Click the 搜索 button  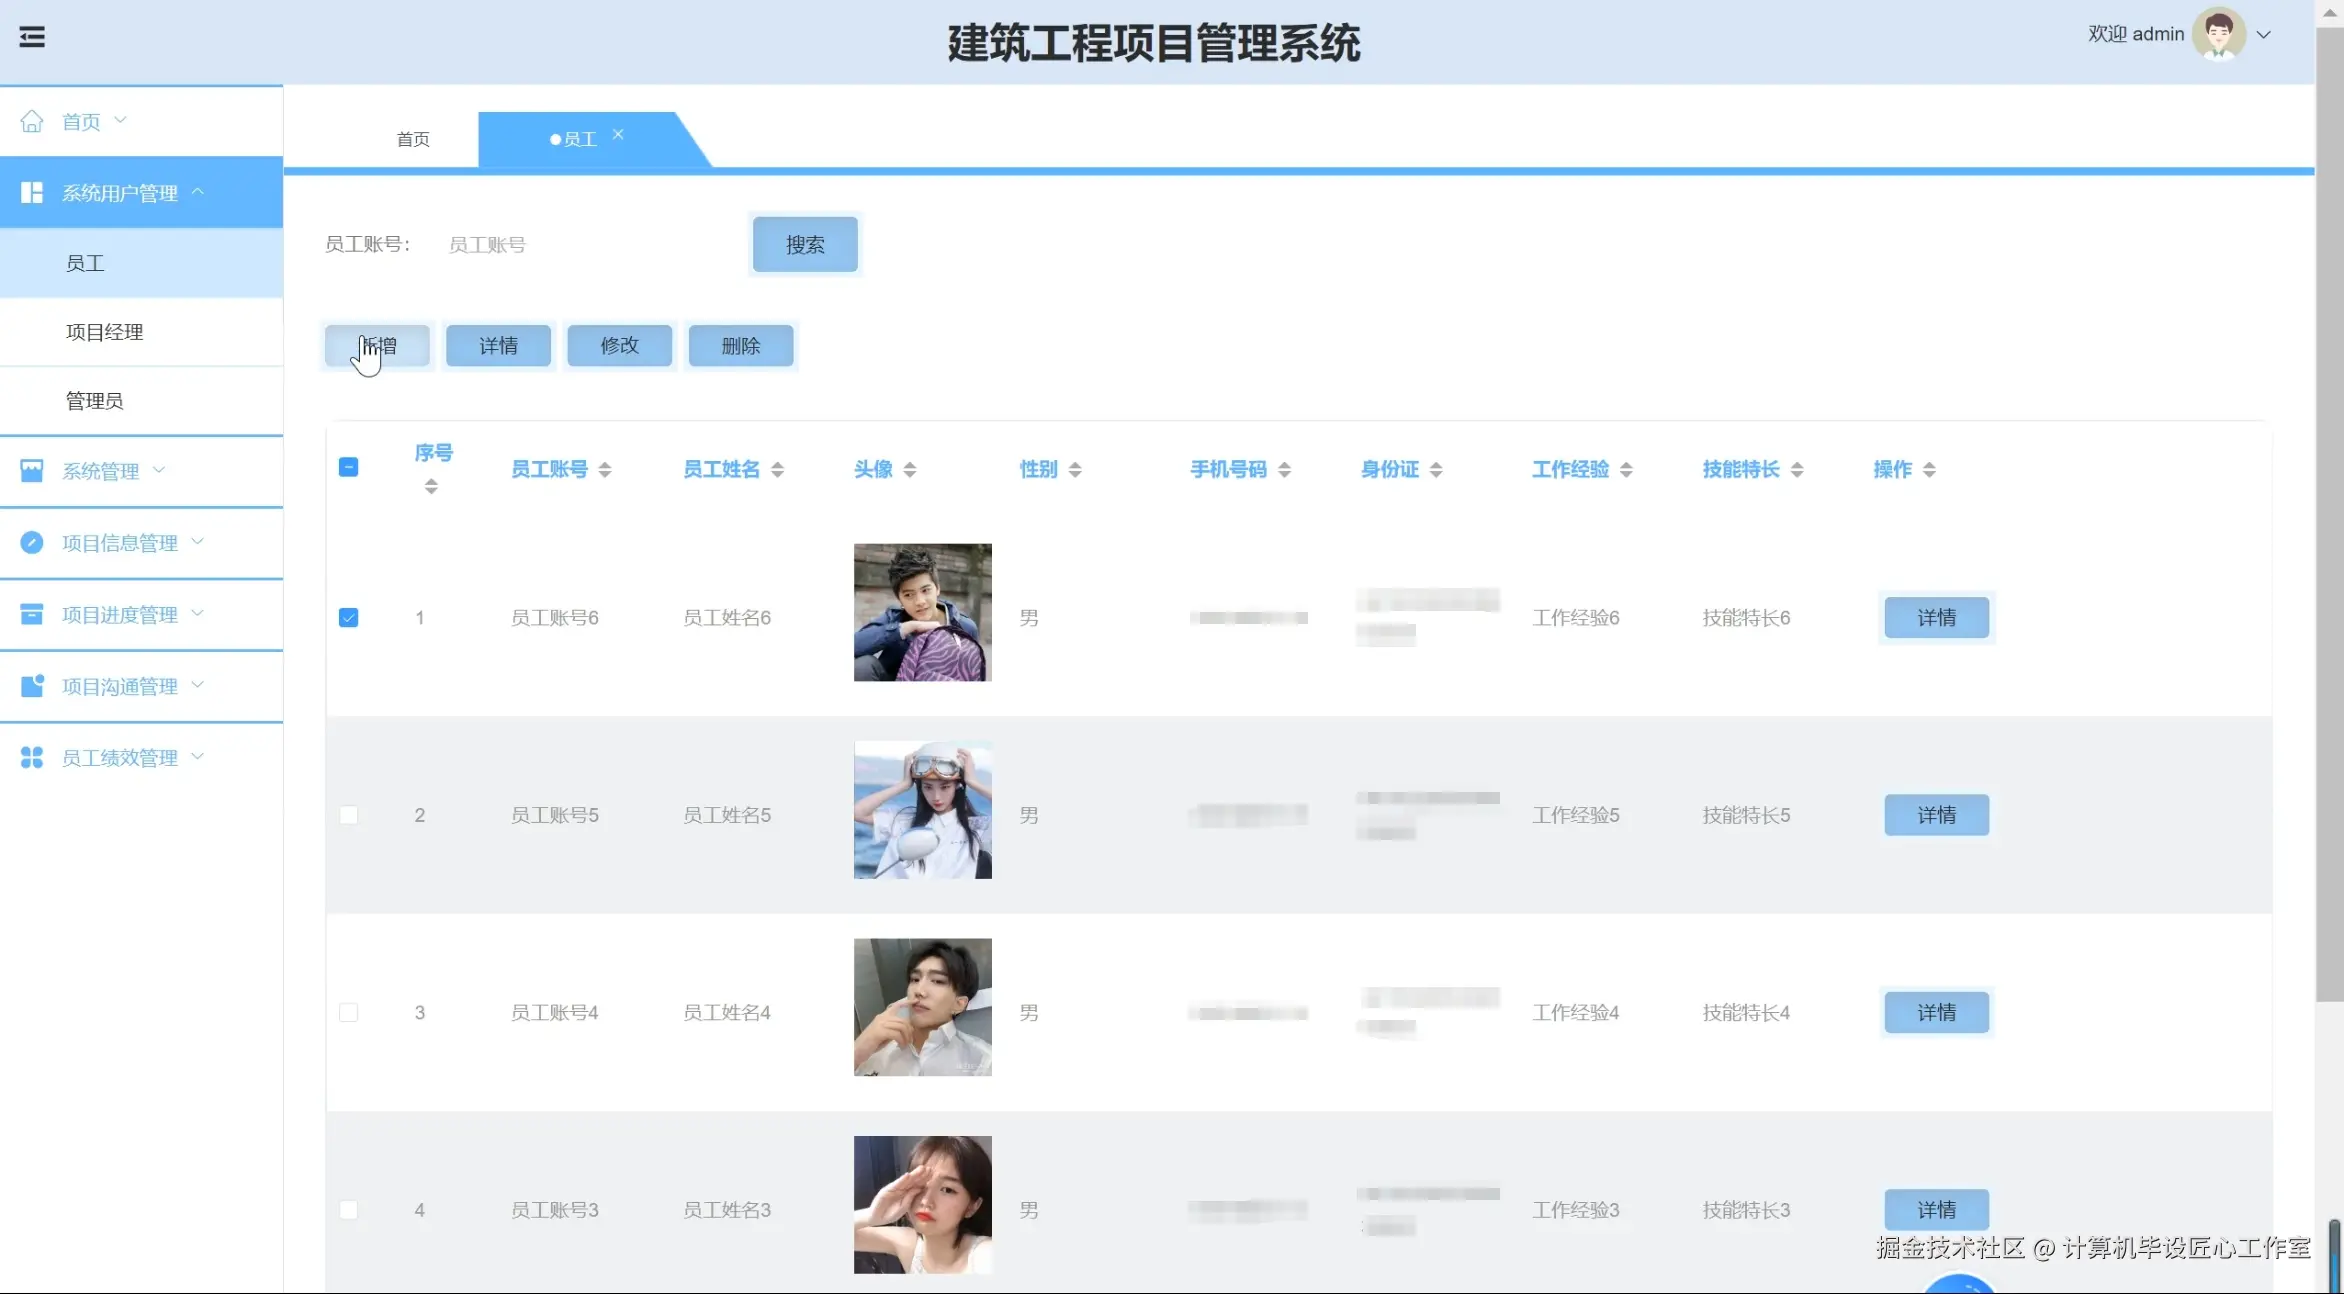[x=804, y=245]
